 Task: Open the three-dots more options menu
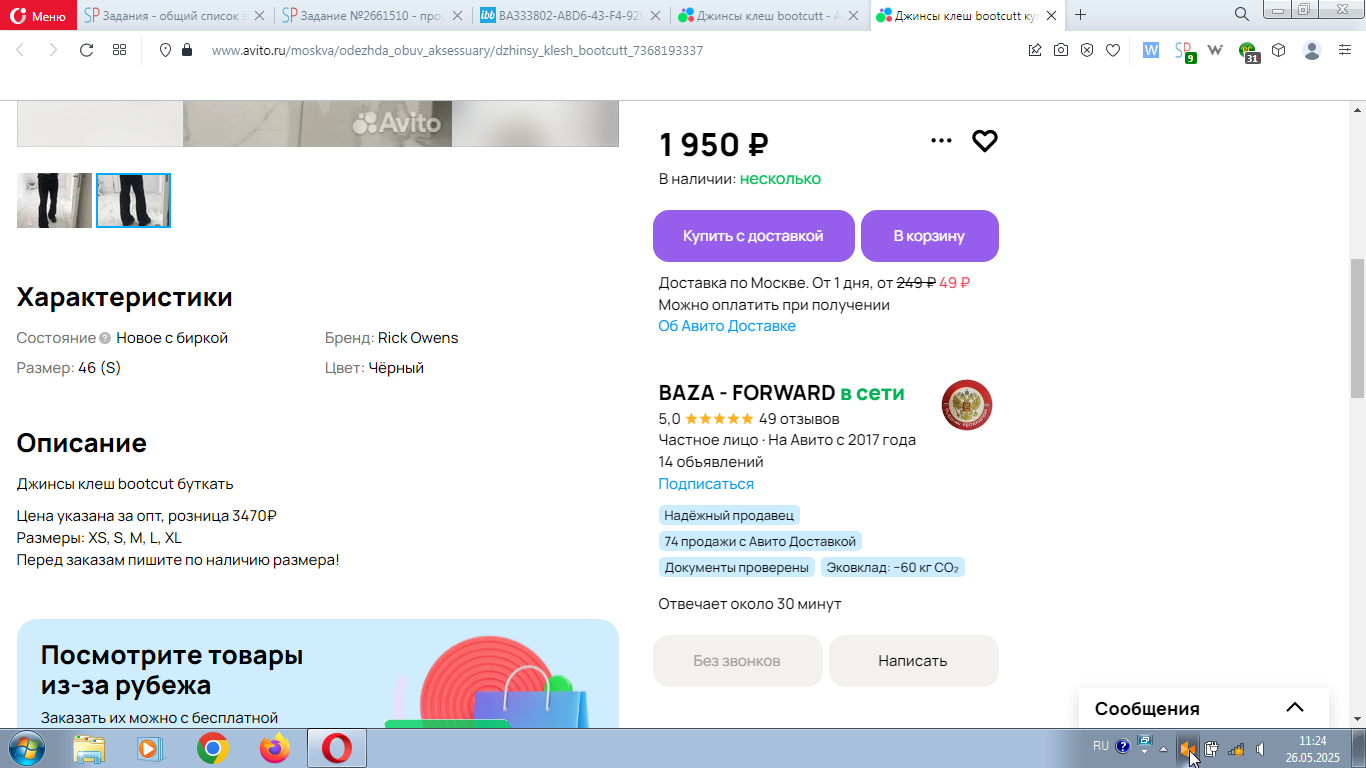(941, 141)
